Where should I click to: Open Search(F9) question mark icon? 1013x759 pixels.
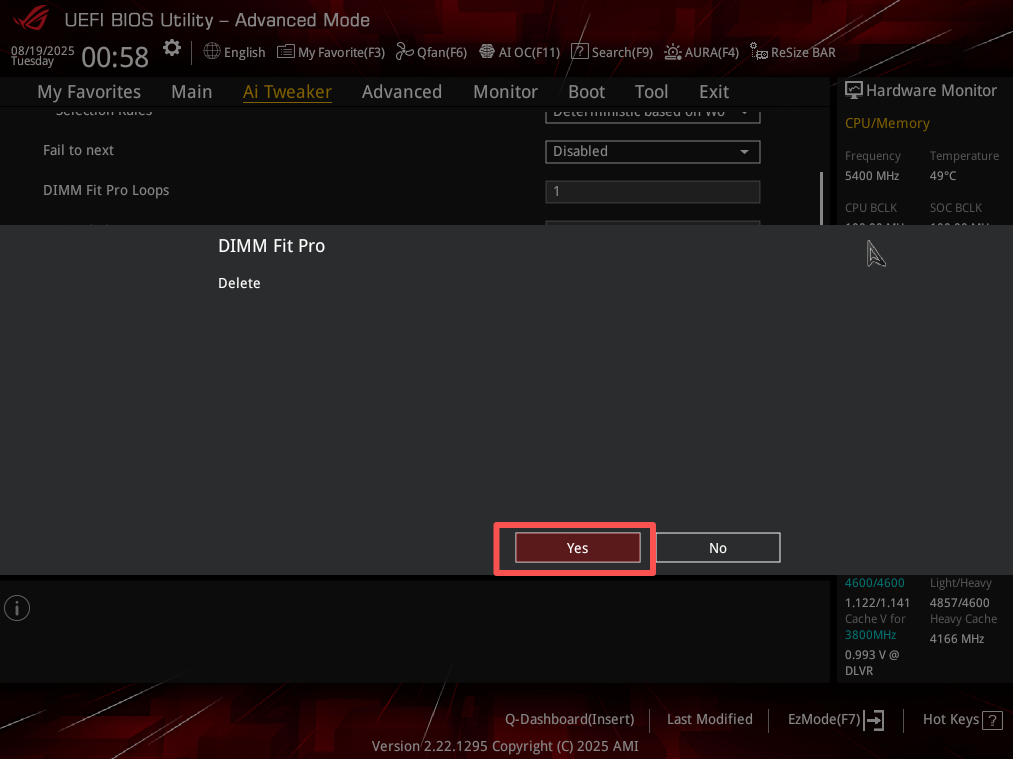(580, 52)
